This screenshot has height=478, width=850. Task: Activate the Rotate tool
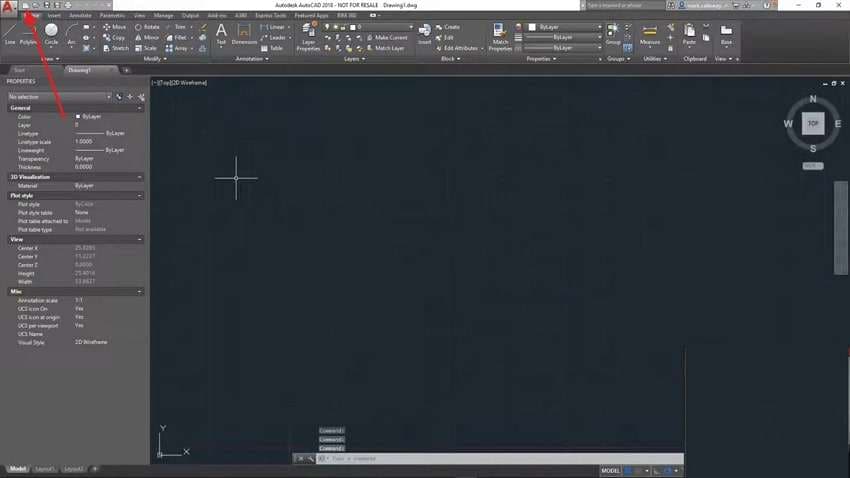(147, 27)
